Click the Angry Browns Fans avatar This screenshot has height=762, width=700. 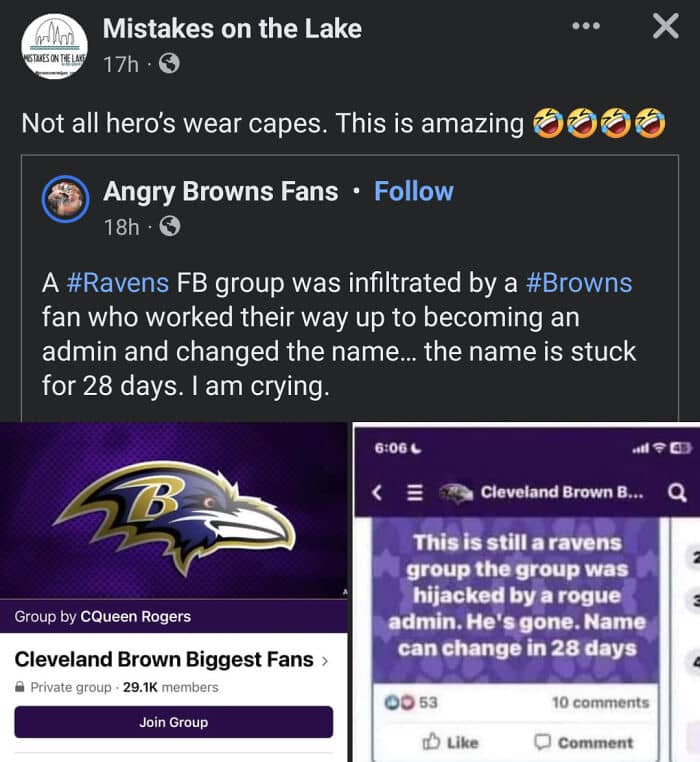pos(67,198)
